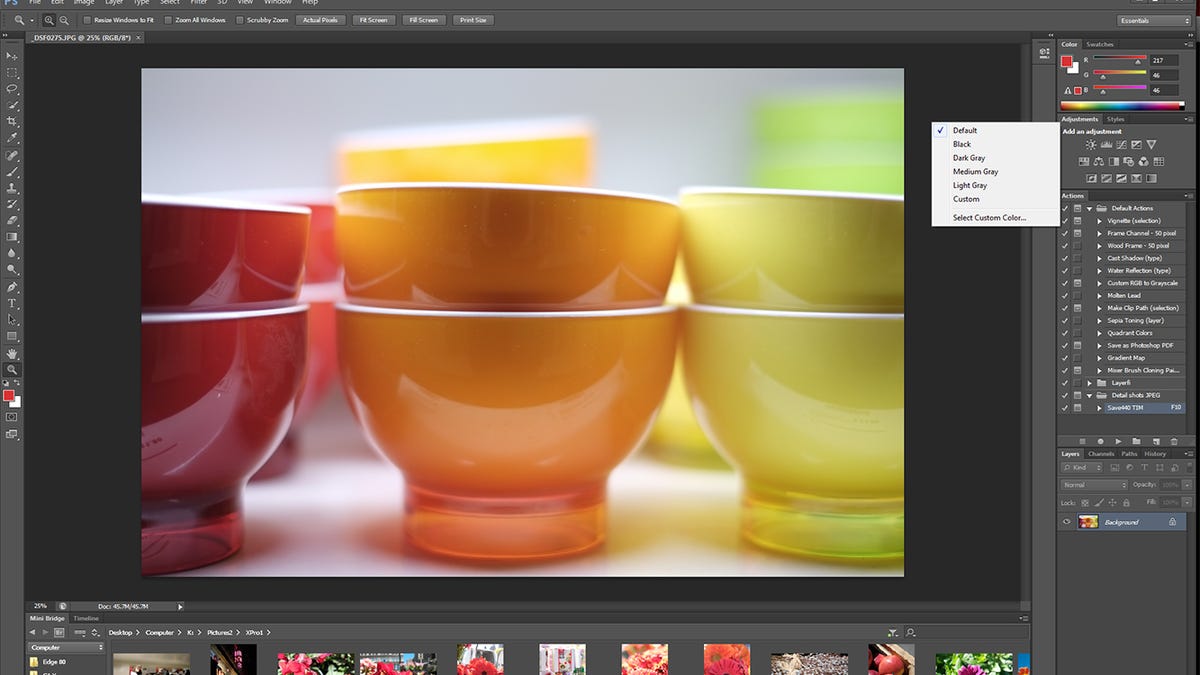Select the Horizontal Type tool

pos(12,302)
